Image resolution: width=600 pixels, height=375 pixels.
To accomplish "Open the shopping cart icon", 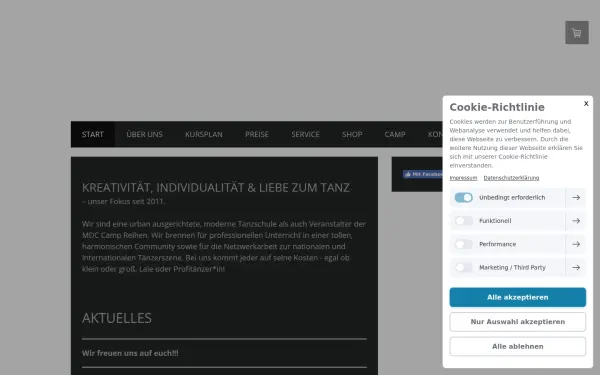I will click(577, 33).
